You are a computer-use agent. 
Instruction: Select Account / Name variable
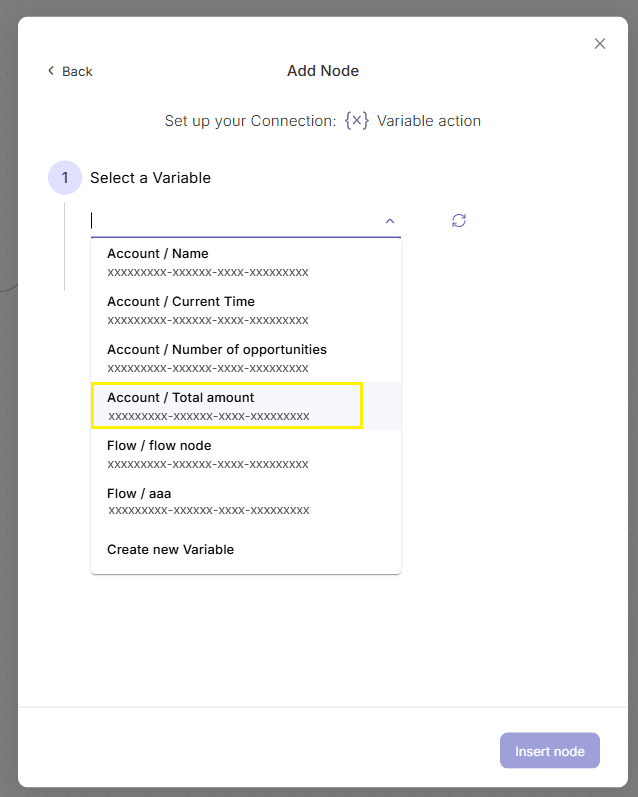246,262
